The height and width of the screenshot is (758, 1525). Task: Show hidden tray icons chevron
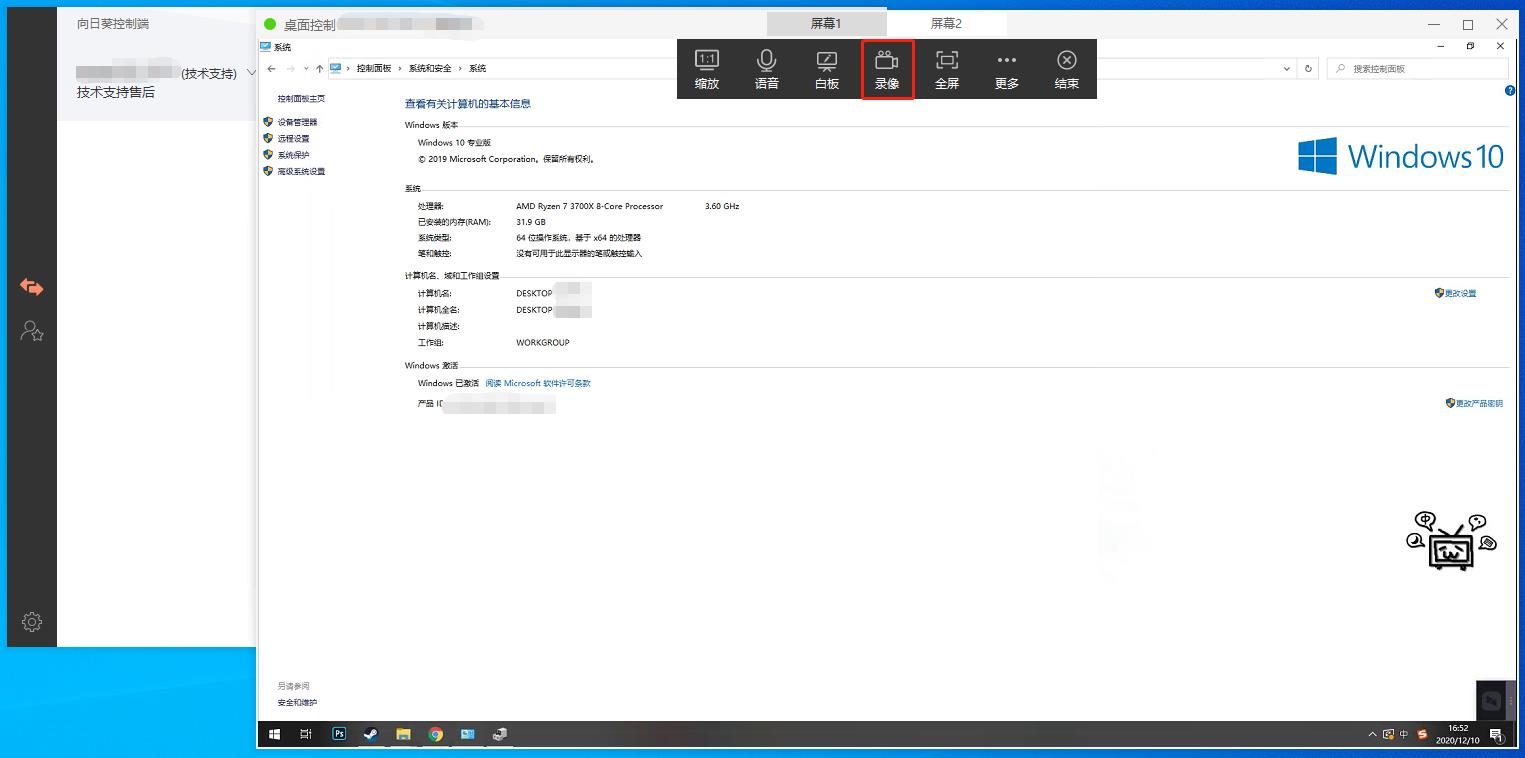tap(1372, 735)
